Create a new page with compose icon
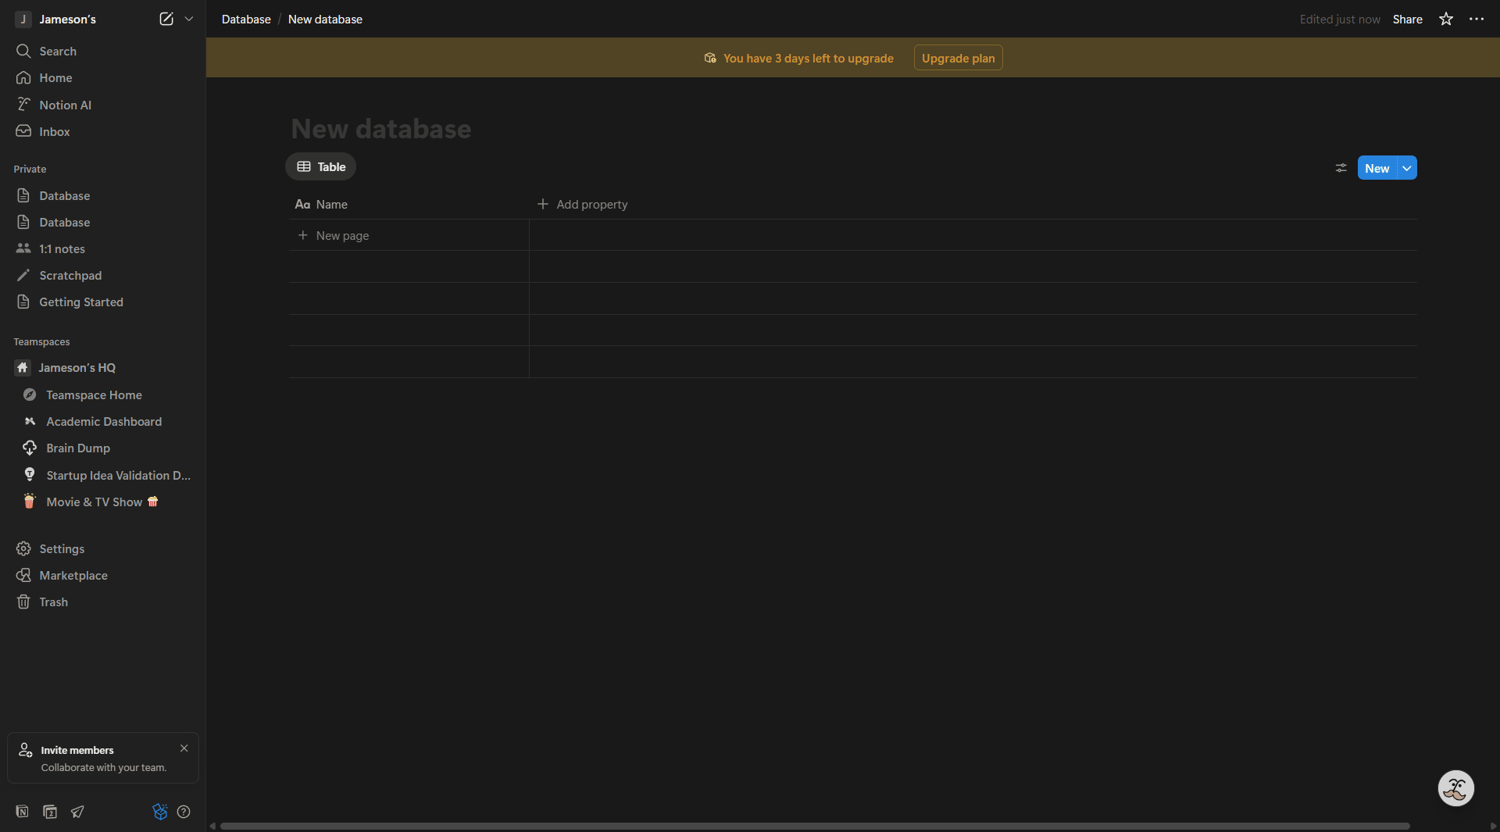Screen dimensions: 1500x832 click(x=166, y=19)
